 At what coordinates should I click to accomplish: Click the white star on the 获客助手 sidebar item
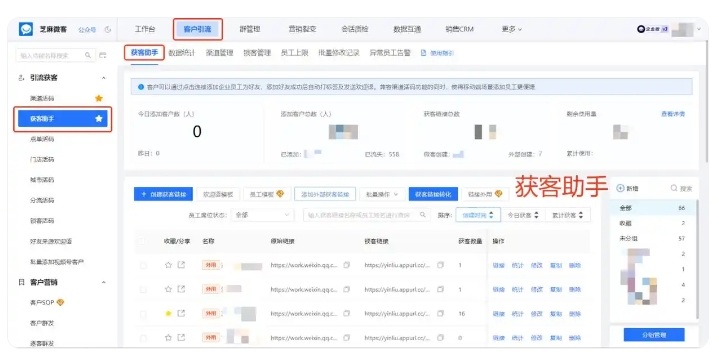(99, 118)
